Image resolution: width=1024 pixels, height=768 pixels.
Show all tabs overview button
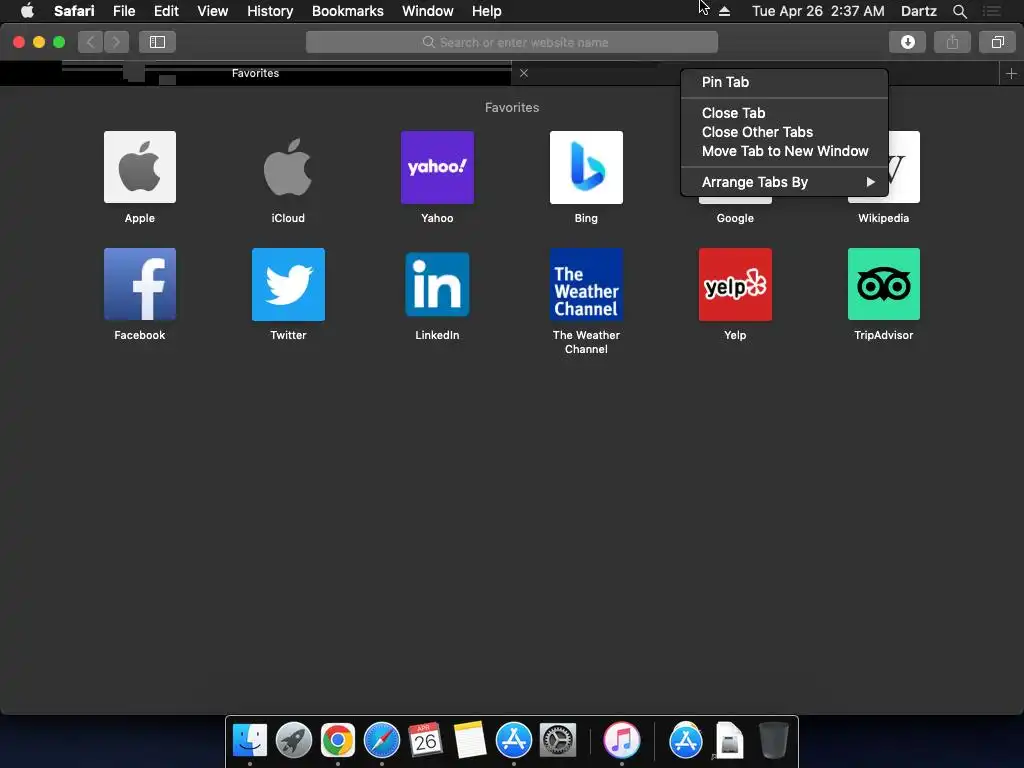click(x=997, y=42)
